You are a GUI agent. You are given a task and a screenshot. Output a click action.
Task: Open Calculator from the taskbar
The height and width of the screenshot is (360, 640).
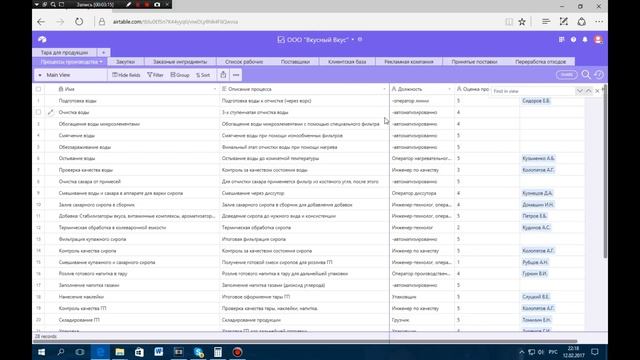218,352
